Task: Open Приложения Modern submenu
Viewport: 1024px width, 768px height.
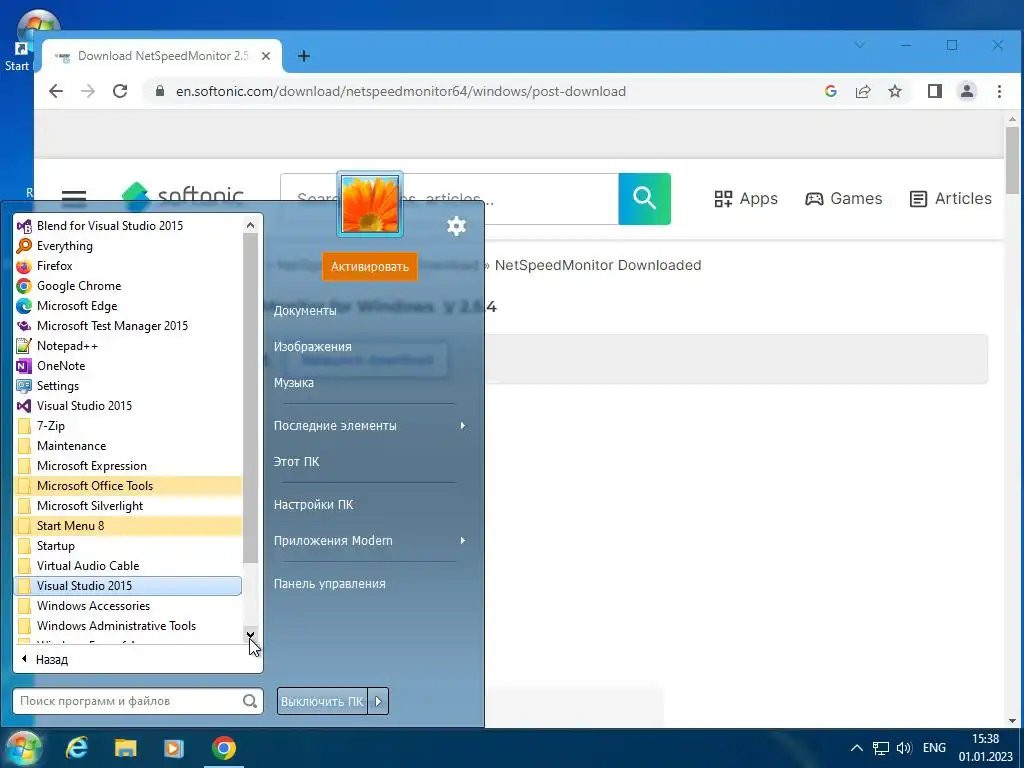Action: (370, 541)
